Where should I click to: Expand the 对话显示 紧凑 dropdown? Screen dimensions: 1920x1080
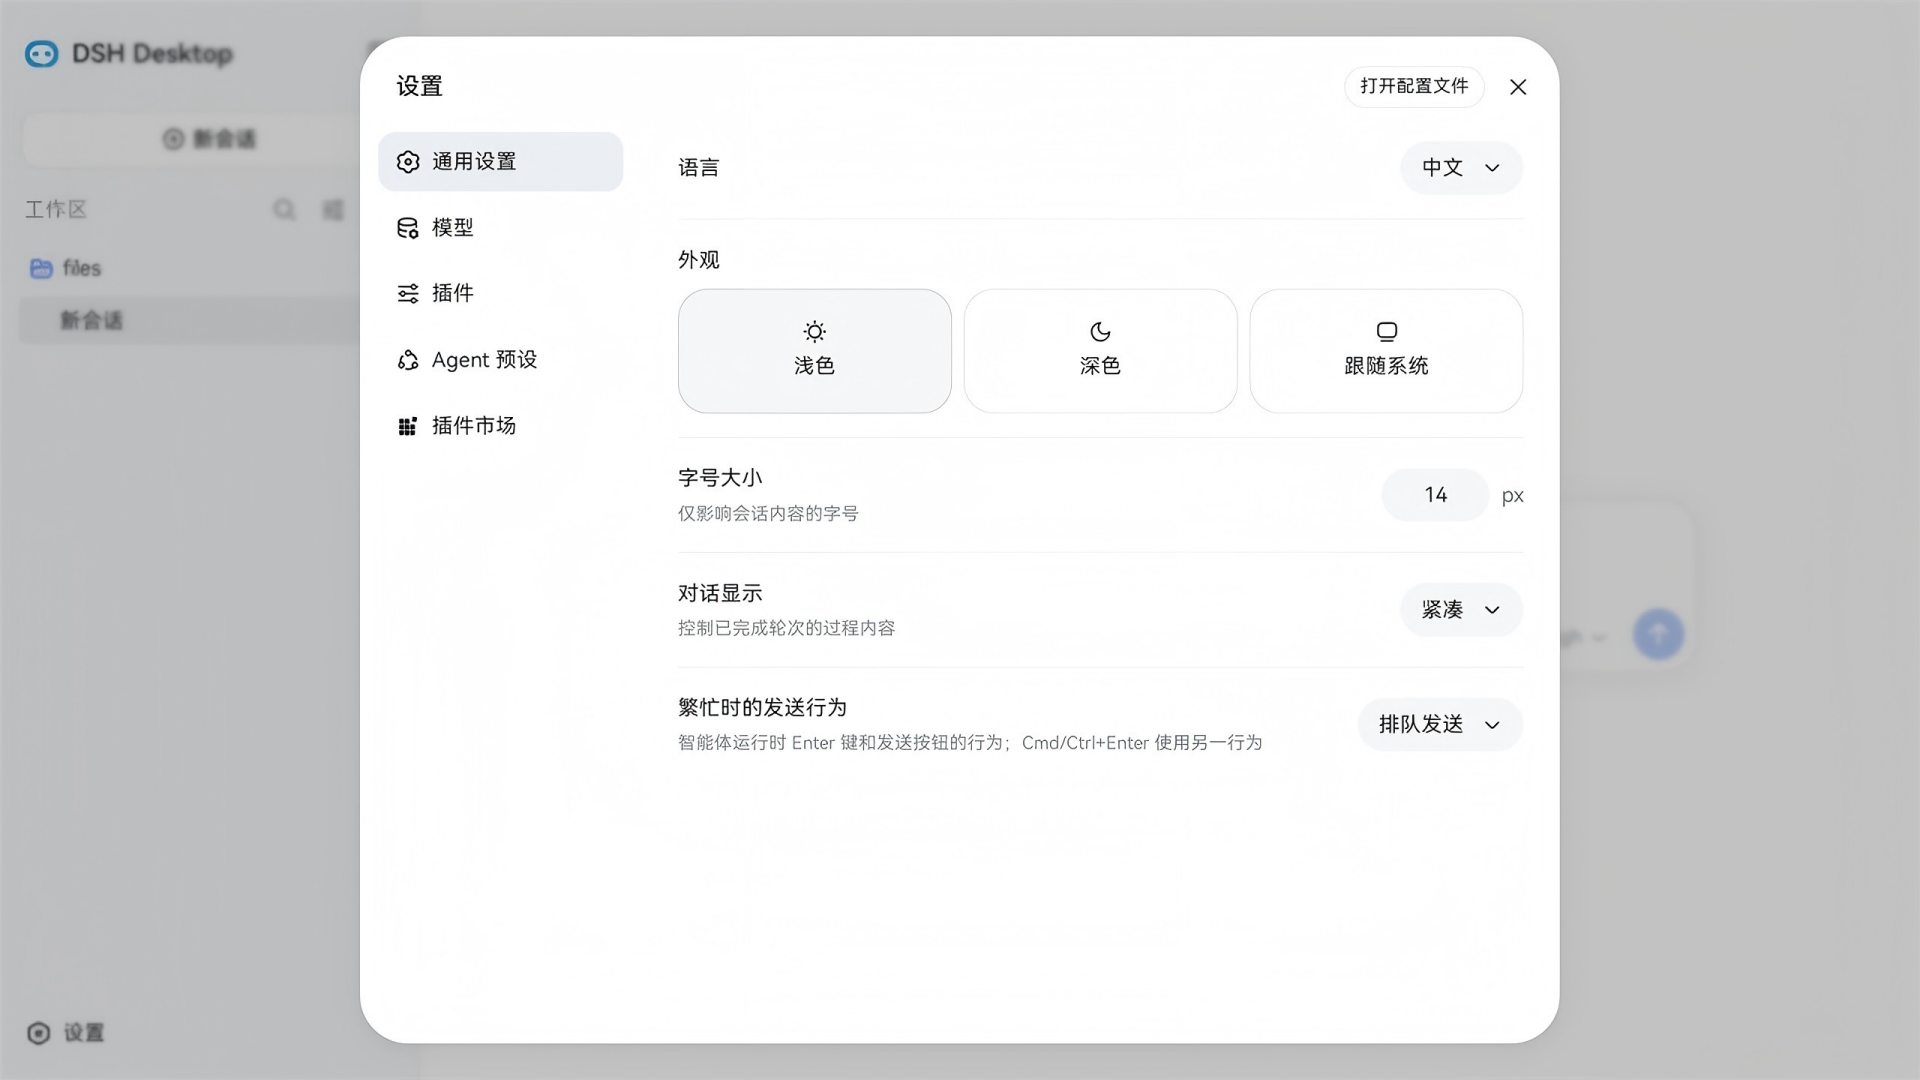1461,609
